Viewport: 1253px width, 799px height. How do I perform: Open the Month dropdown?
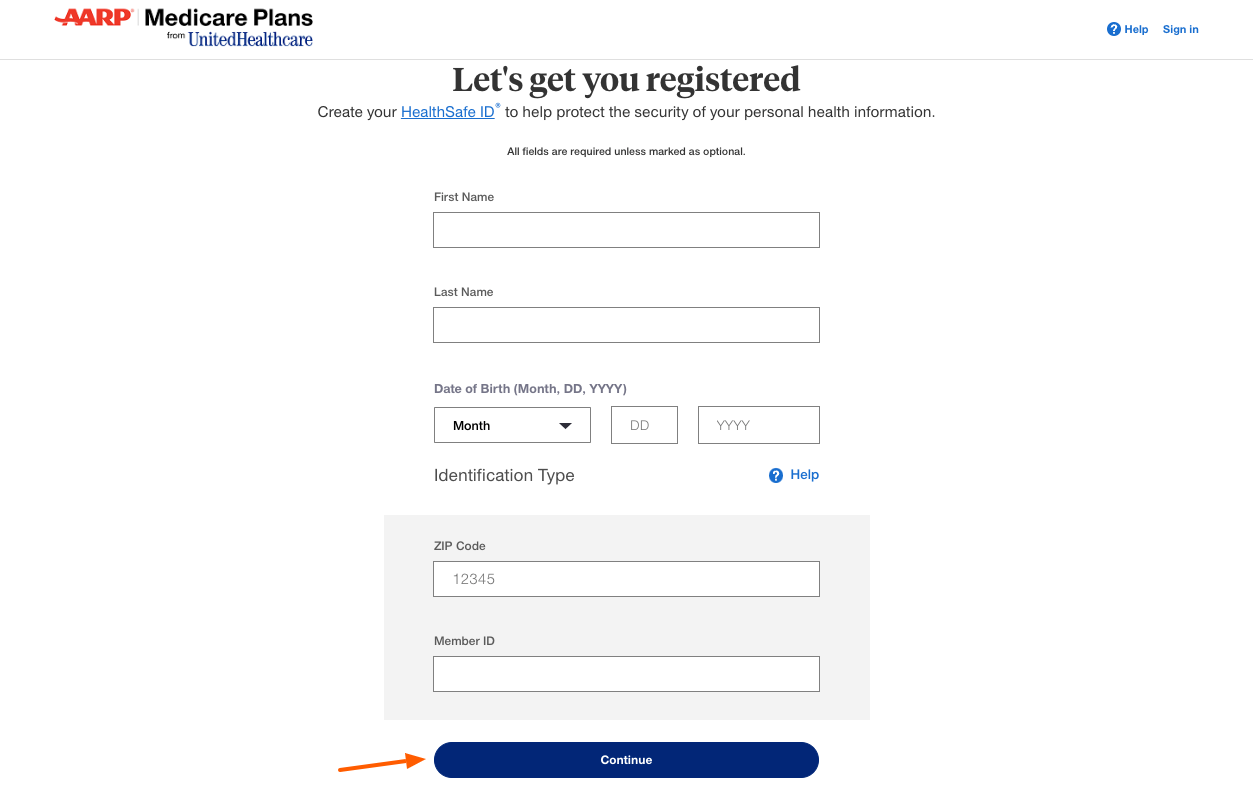(512, 425)
